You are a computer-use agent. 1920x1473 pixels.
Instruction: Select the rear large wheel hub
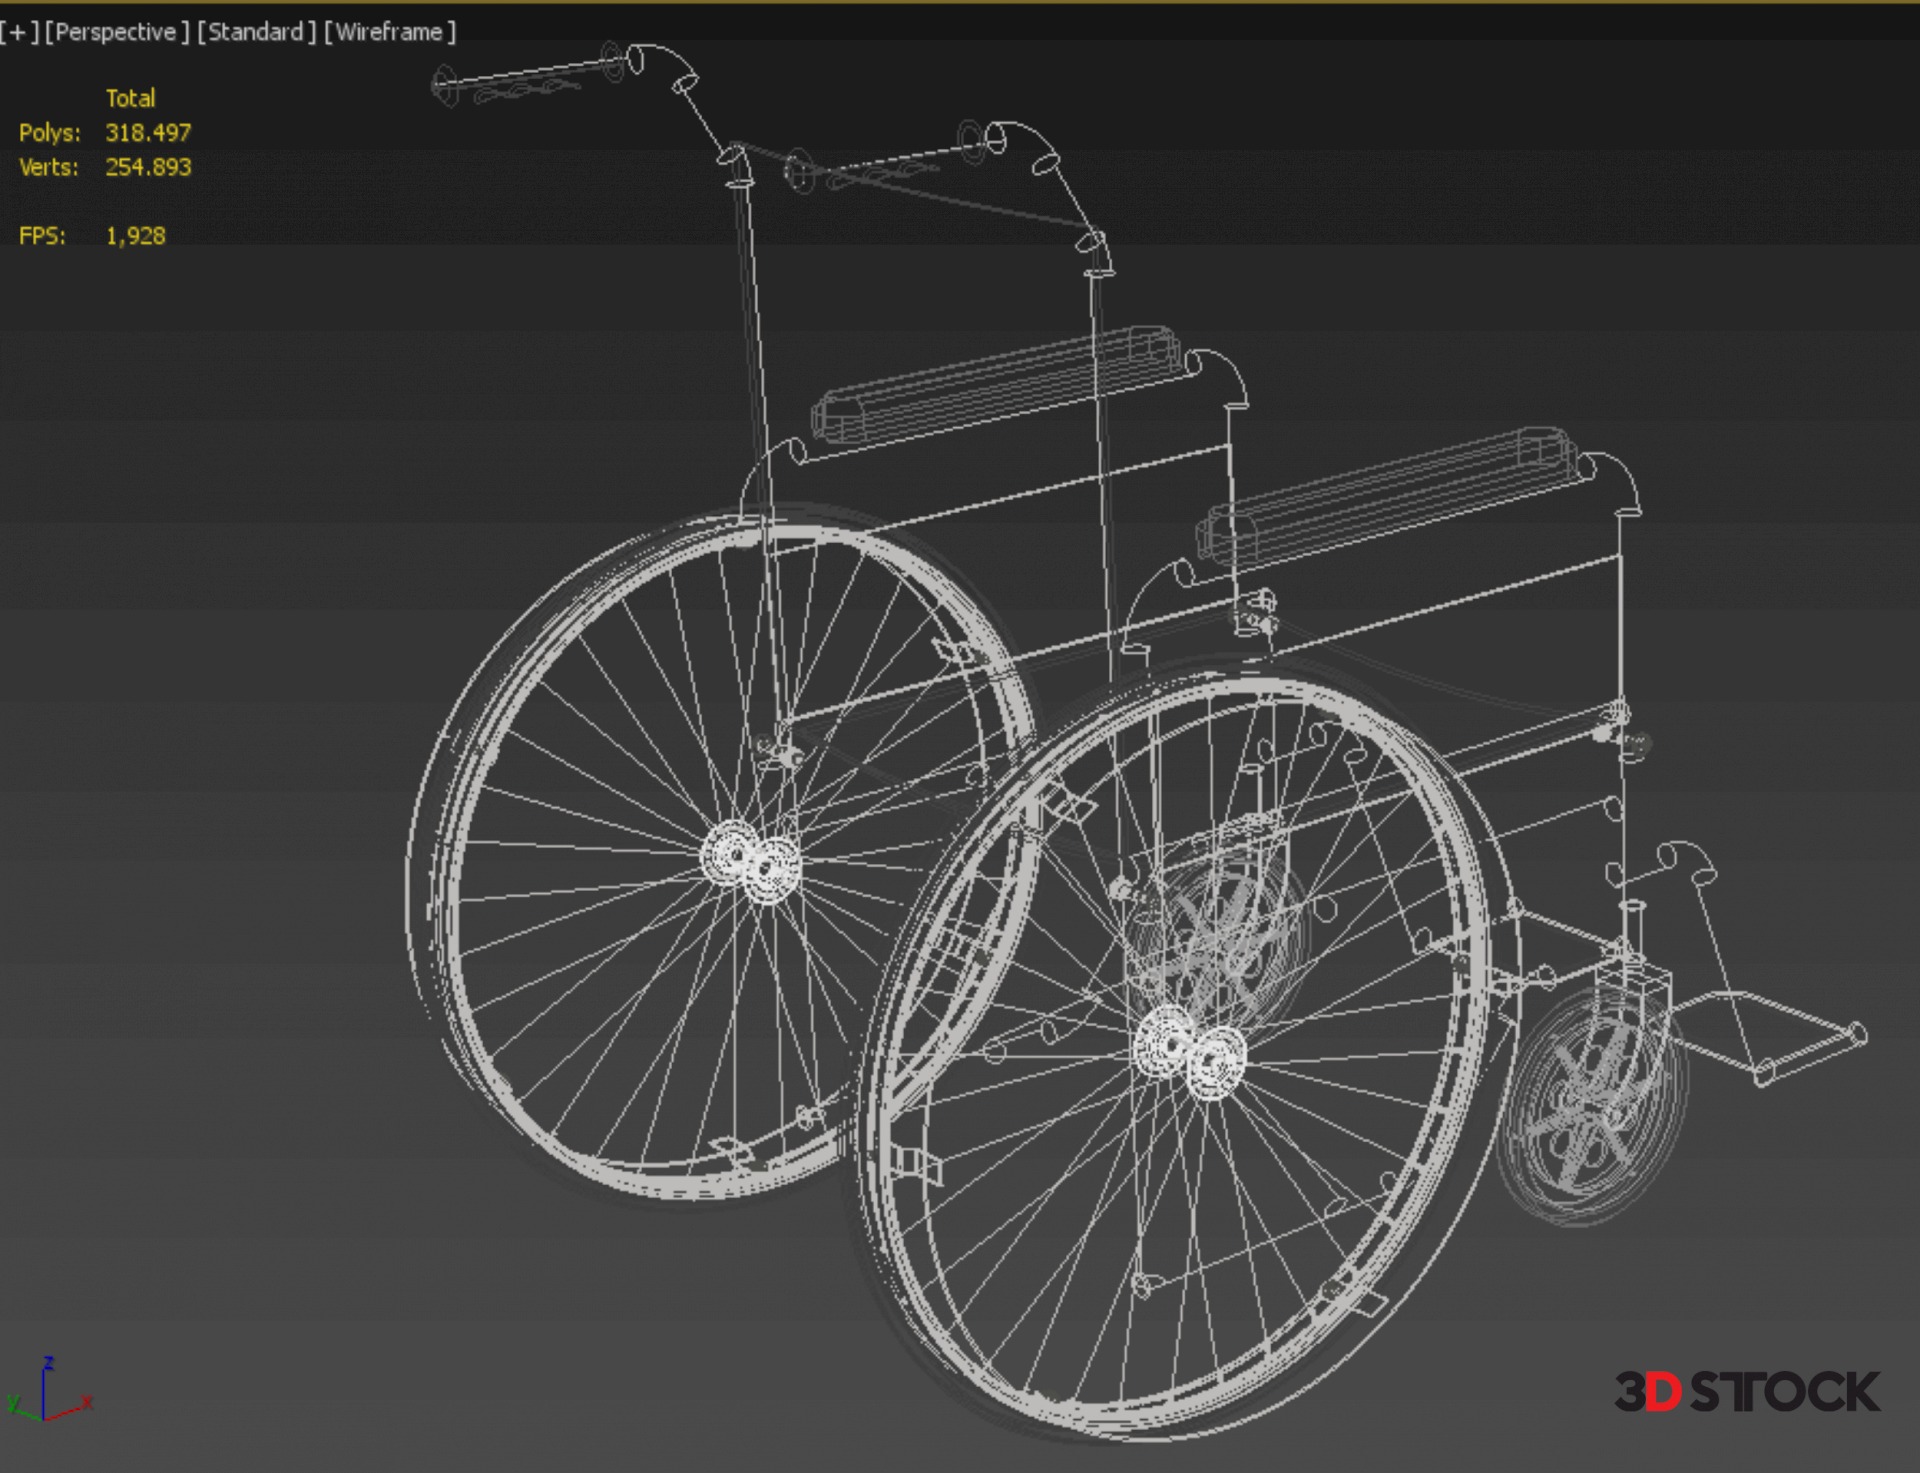point(750,862)
